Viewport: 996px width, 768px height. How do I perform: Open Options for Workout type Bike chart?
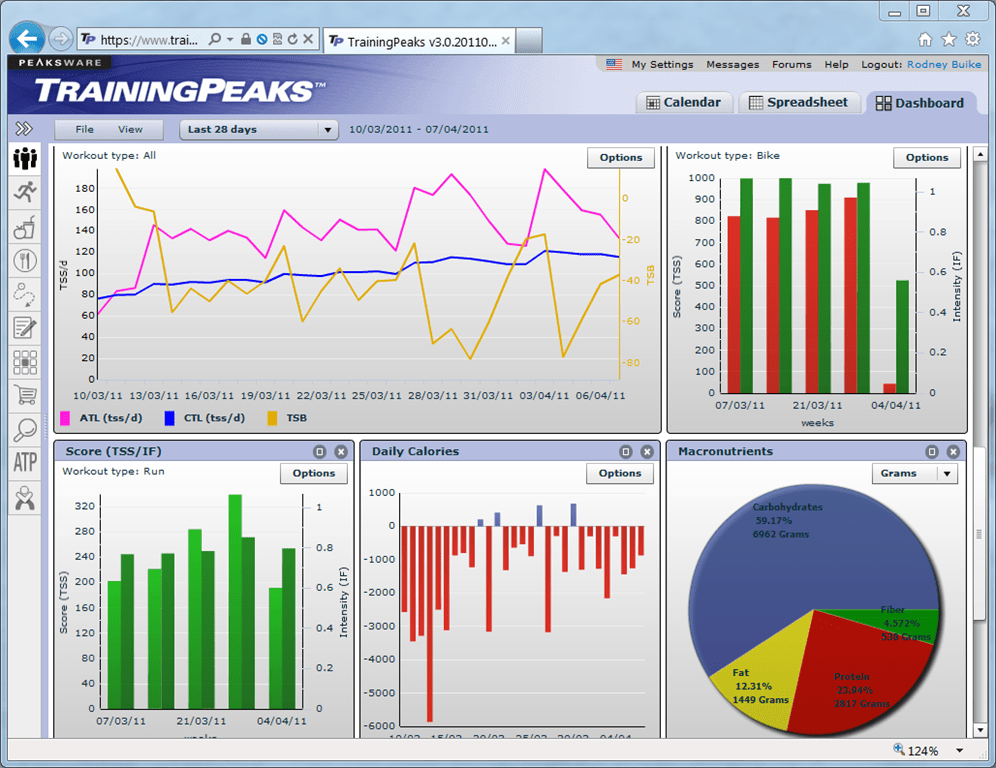[927, 158]
